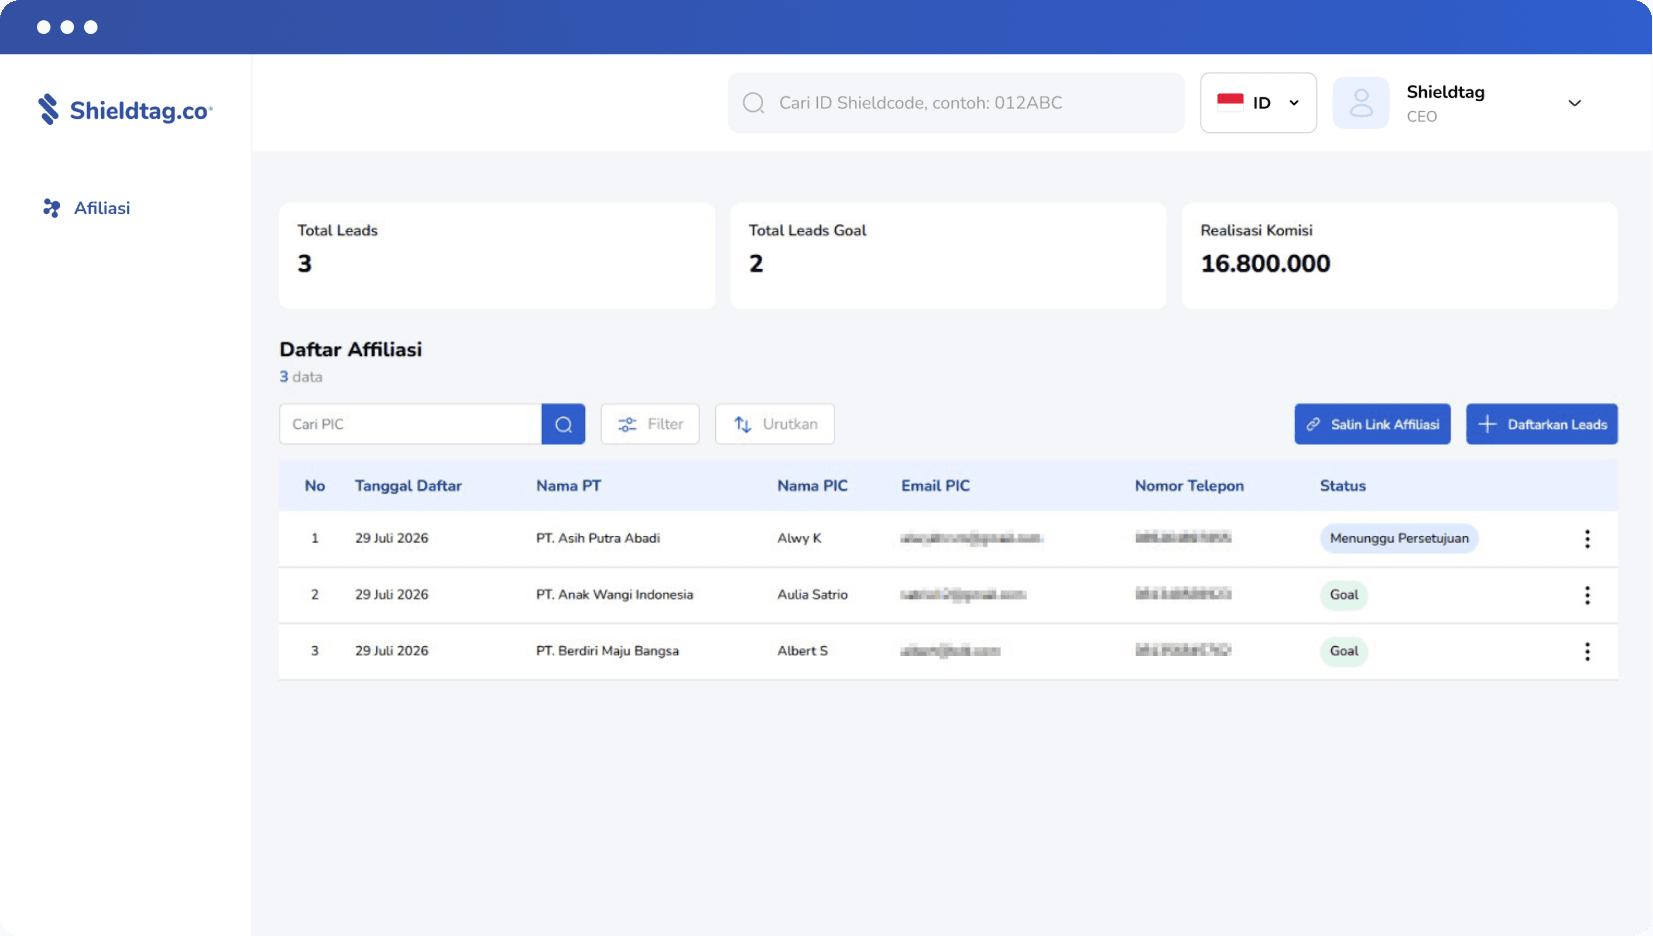Image resolution: width=1653 pixels, height=936 pixels.
Task: Click the Daftar Affiliasi heading
Action: (351, 349)
